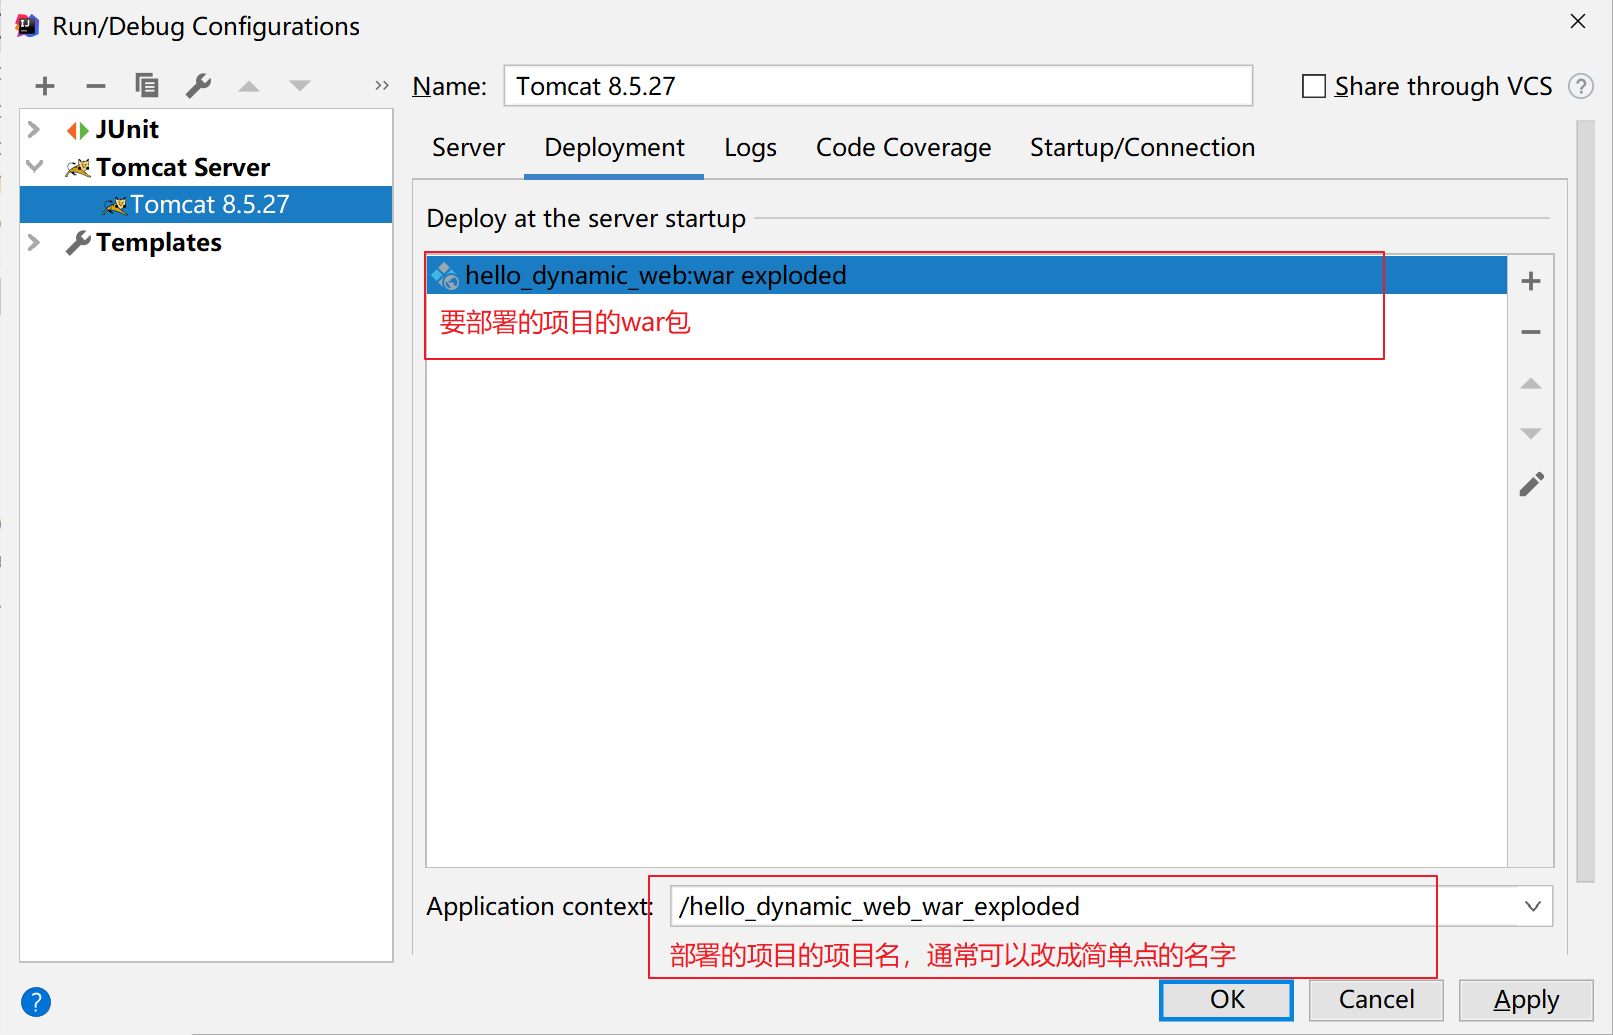1613x1035 pixels.
Task: Open the Application context dropdown
Action: (x=1532, y=906)
